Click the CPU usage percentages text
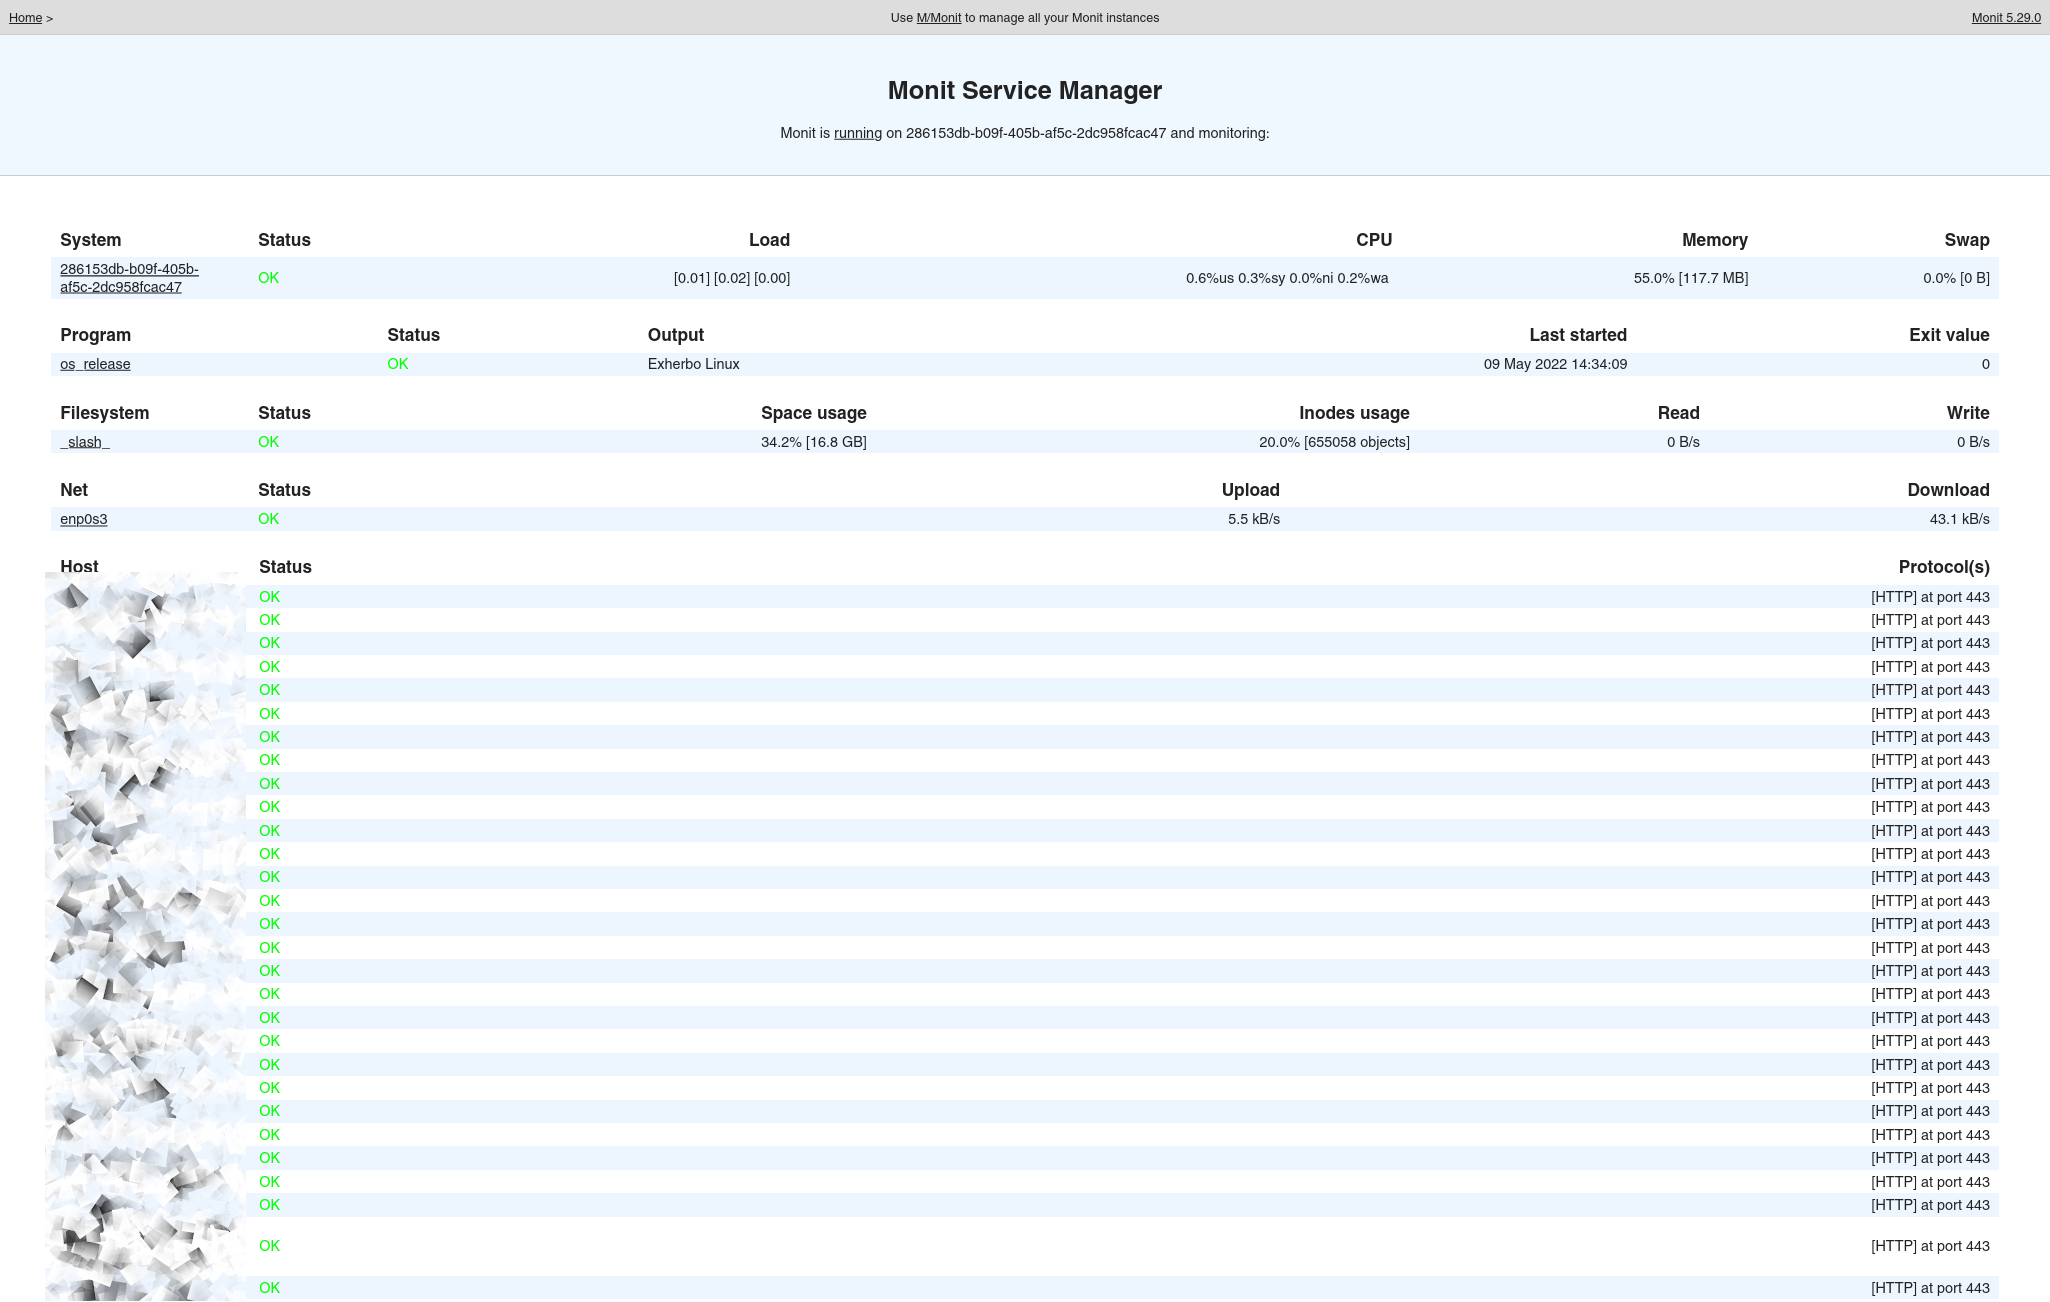Image resolution: width=2050 pixels, height=1302 pixels. tap(1286, 278)
